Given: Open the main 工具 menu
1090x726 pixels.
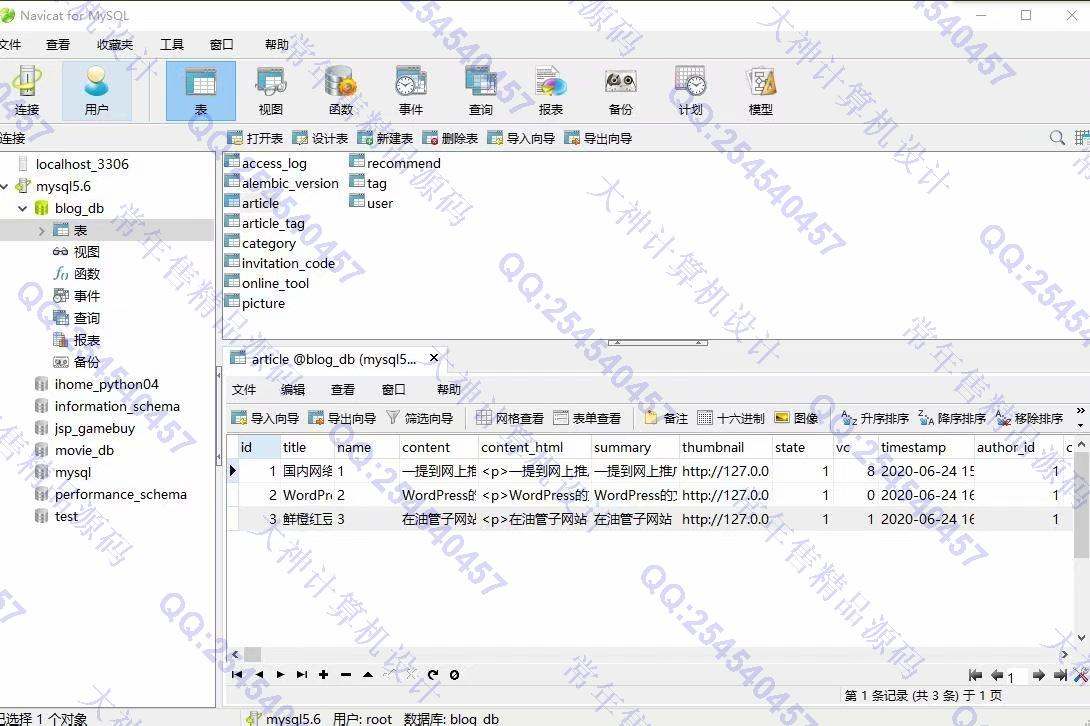Looking at the screenshot, I should (x=172, y=45).
